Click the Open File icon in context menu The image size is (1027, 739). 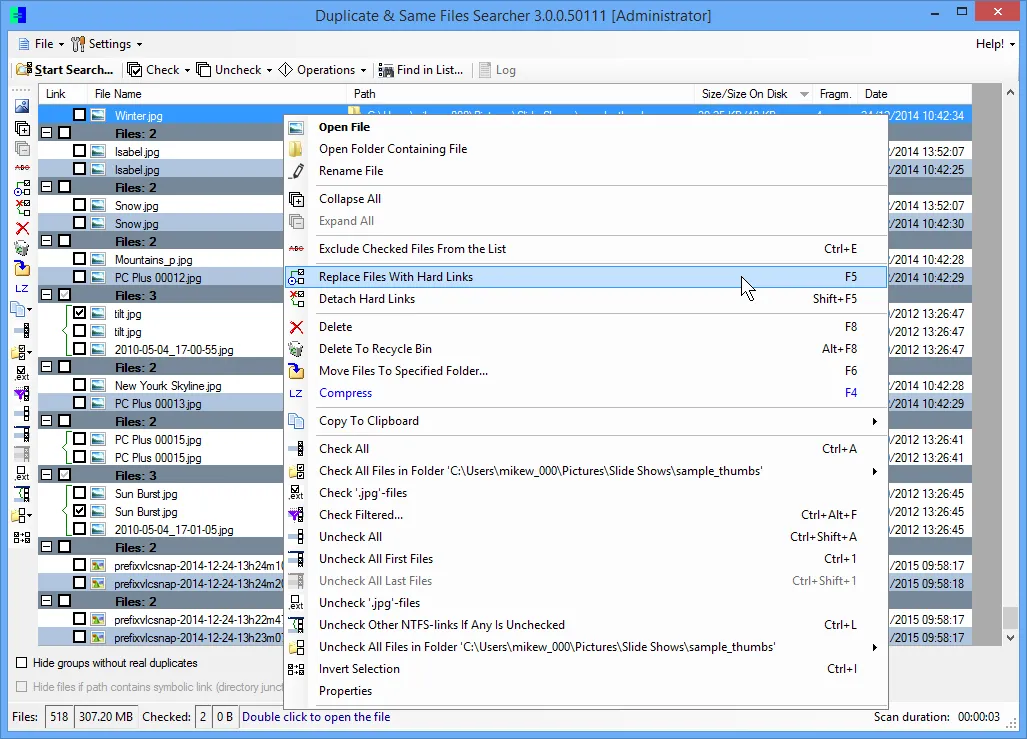click(x=296, y=128)
